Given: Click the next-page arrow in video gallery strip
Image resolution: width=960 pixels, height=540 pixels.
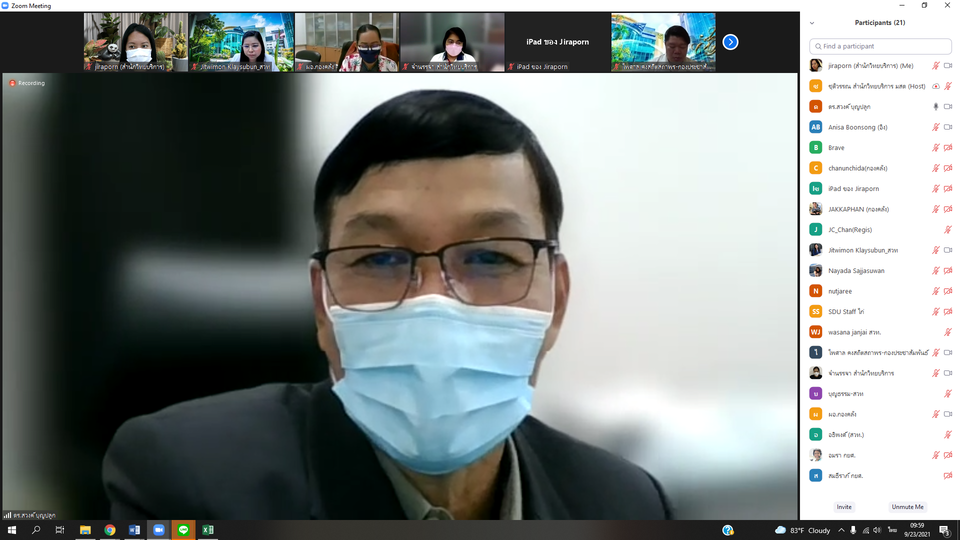Looking at the screenshot, I should click(730, 42).
